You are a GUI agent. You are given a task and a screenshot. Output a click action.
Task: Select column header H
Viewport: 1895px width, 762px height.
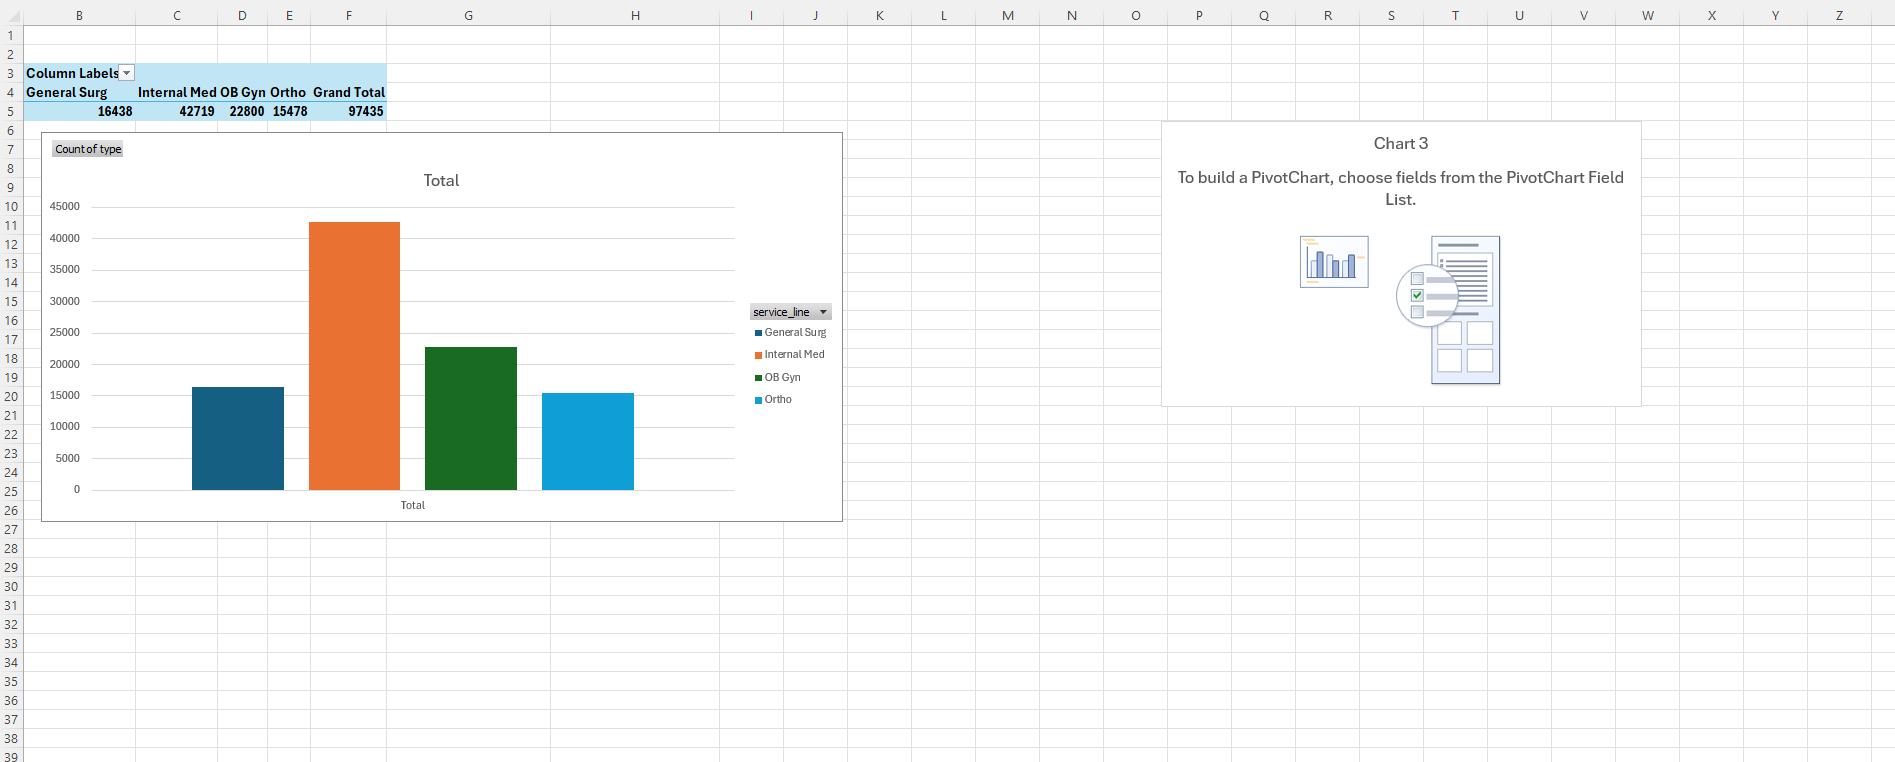point(635,15)
